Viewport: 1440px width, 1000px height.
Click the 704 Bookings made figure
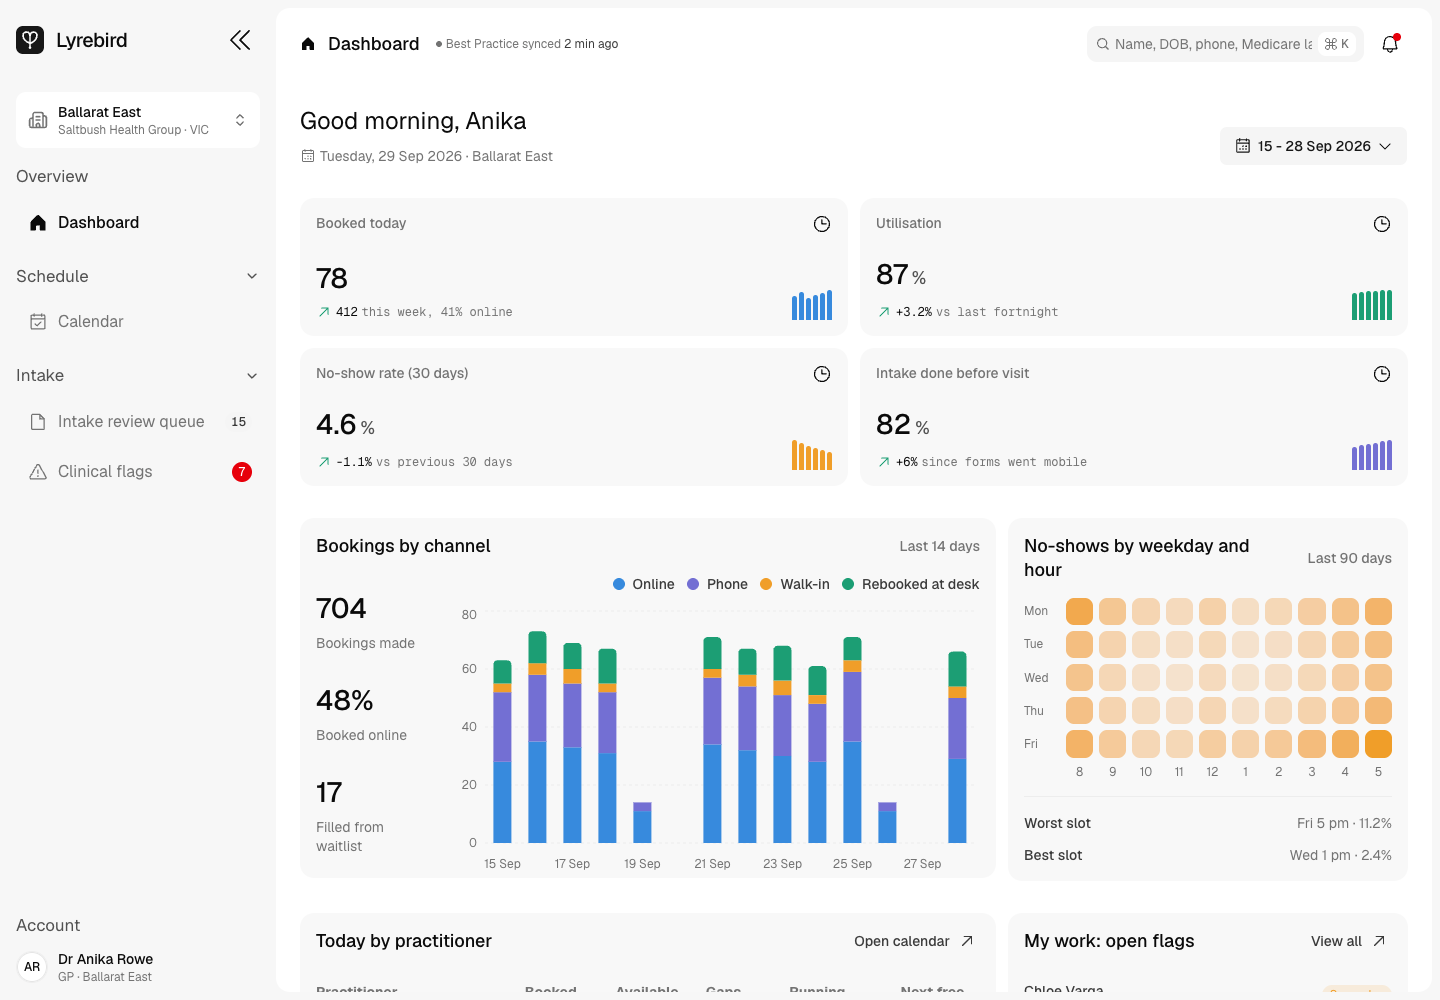(341, 608)
